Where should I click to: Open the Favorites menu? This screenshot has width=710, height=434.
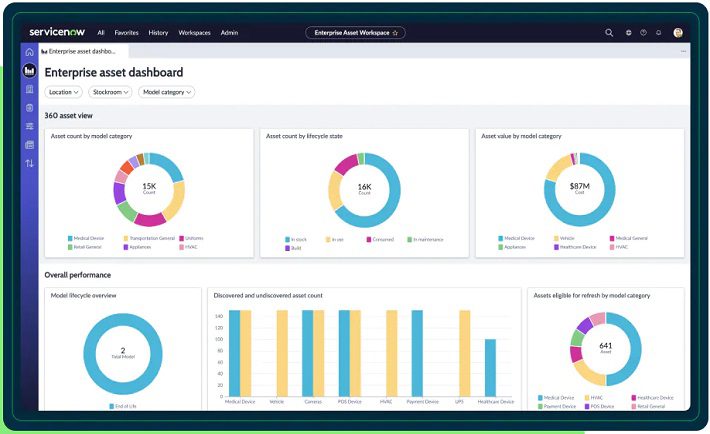coord(126,33)
